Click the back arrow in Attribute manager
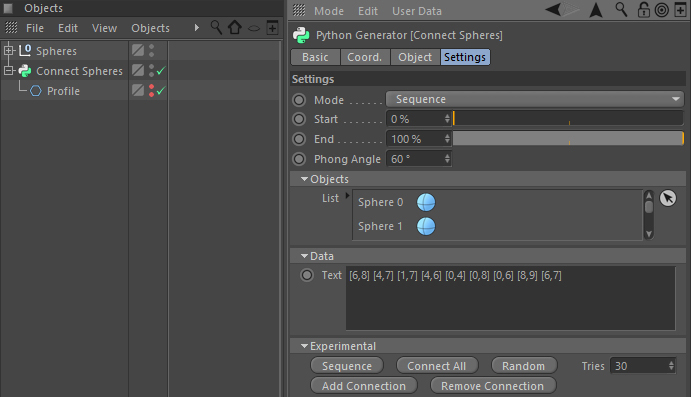Viewport: 691px width, 397px height. click(x=553, y=9)
